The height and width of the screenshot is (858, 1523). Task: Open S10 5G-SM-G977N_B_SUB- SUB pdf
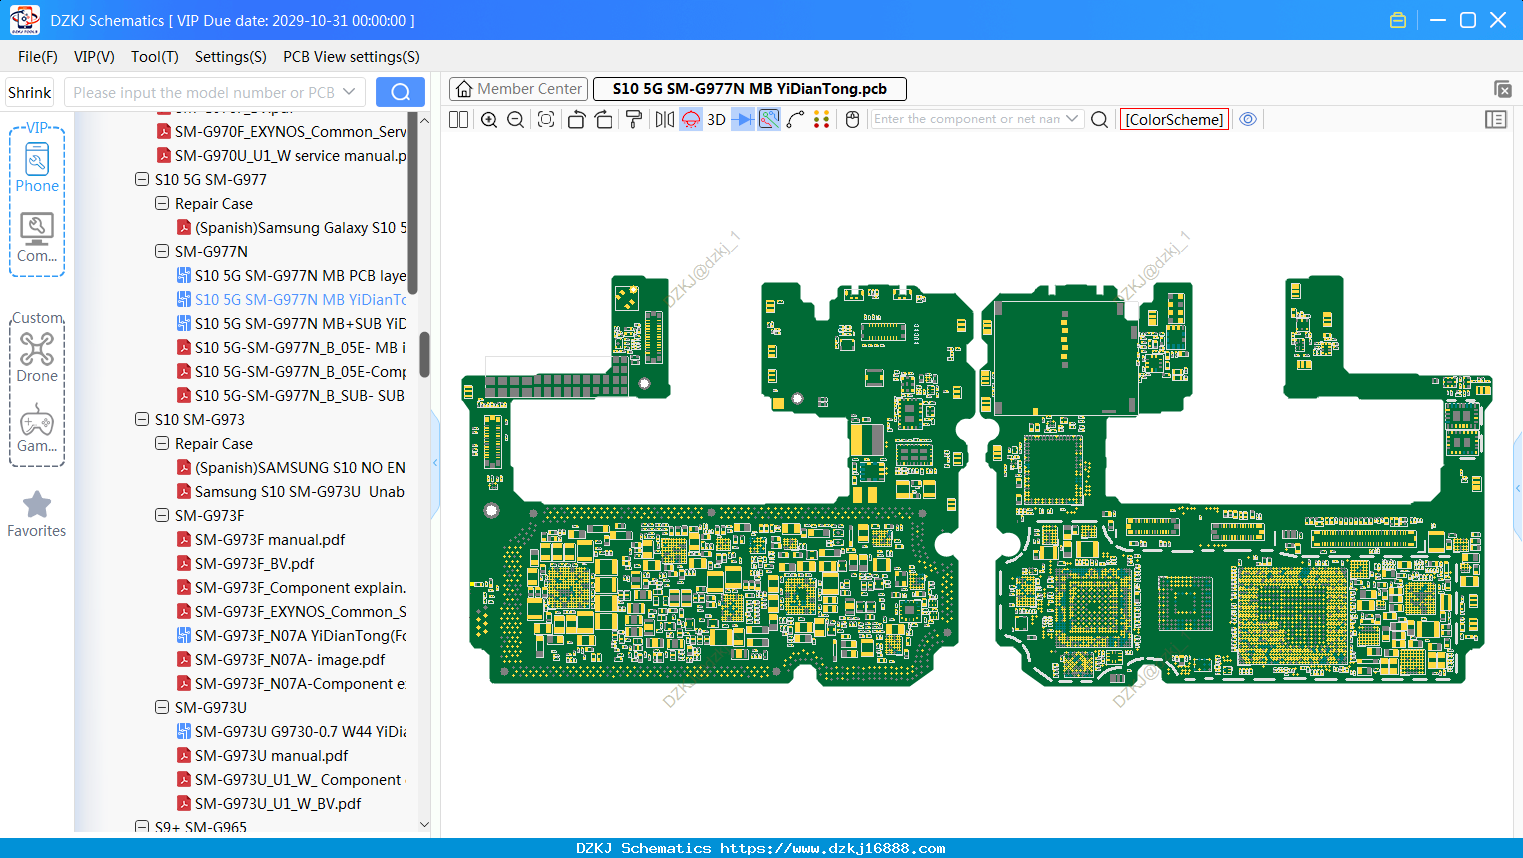click(x=291, y=396)
